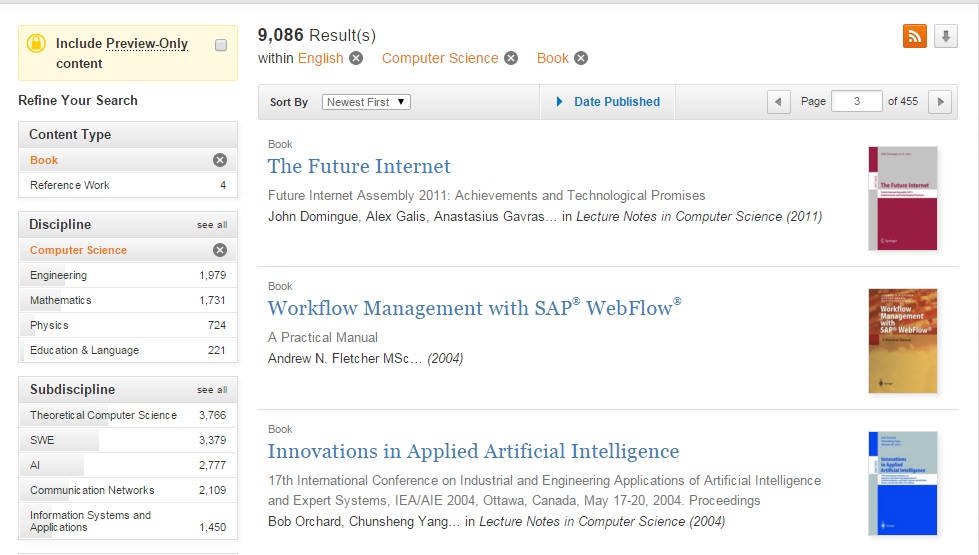The image size is (979, 555).
Task: Open the RSS feed icon
Action: (x=915, y=36)
